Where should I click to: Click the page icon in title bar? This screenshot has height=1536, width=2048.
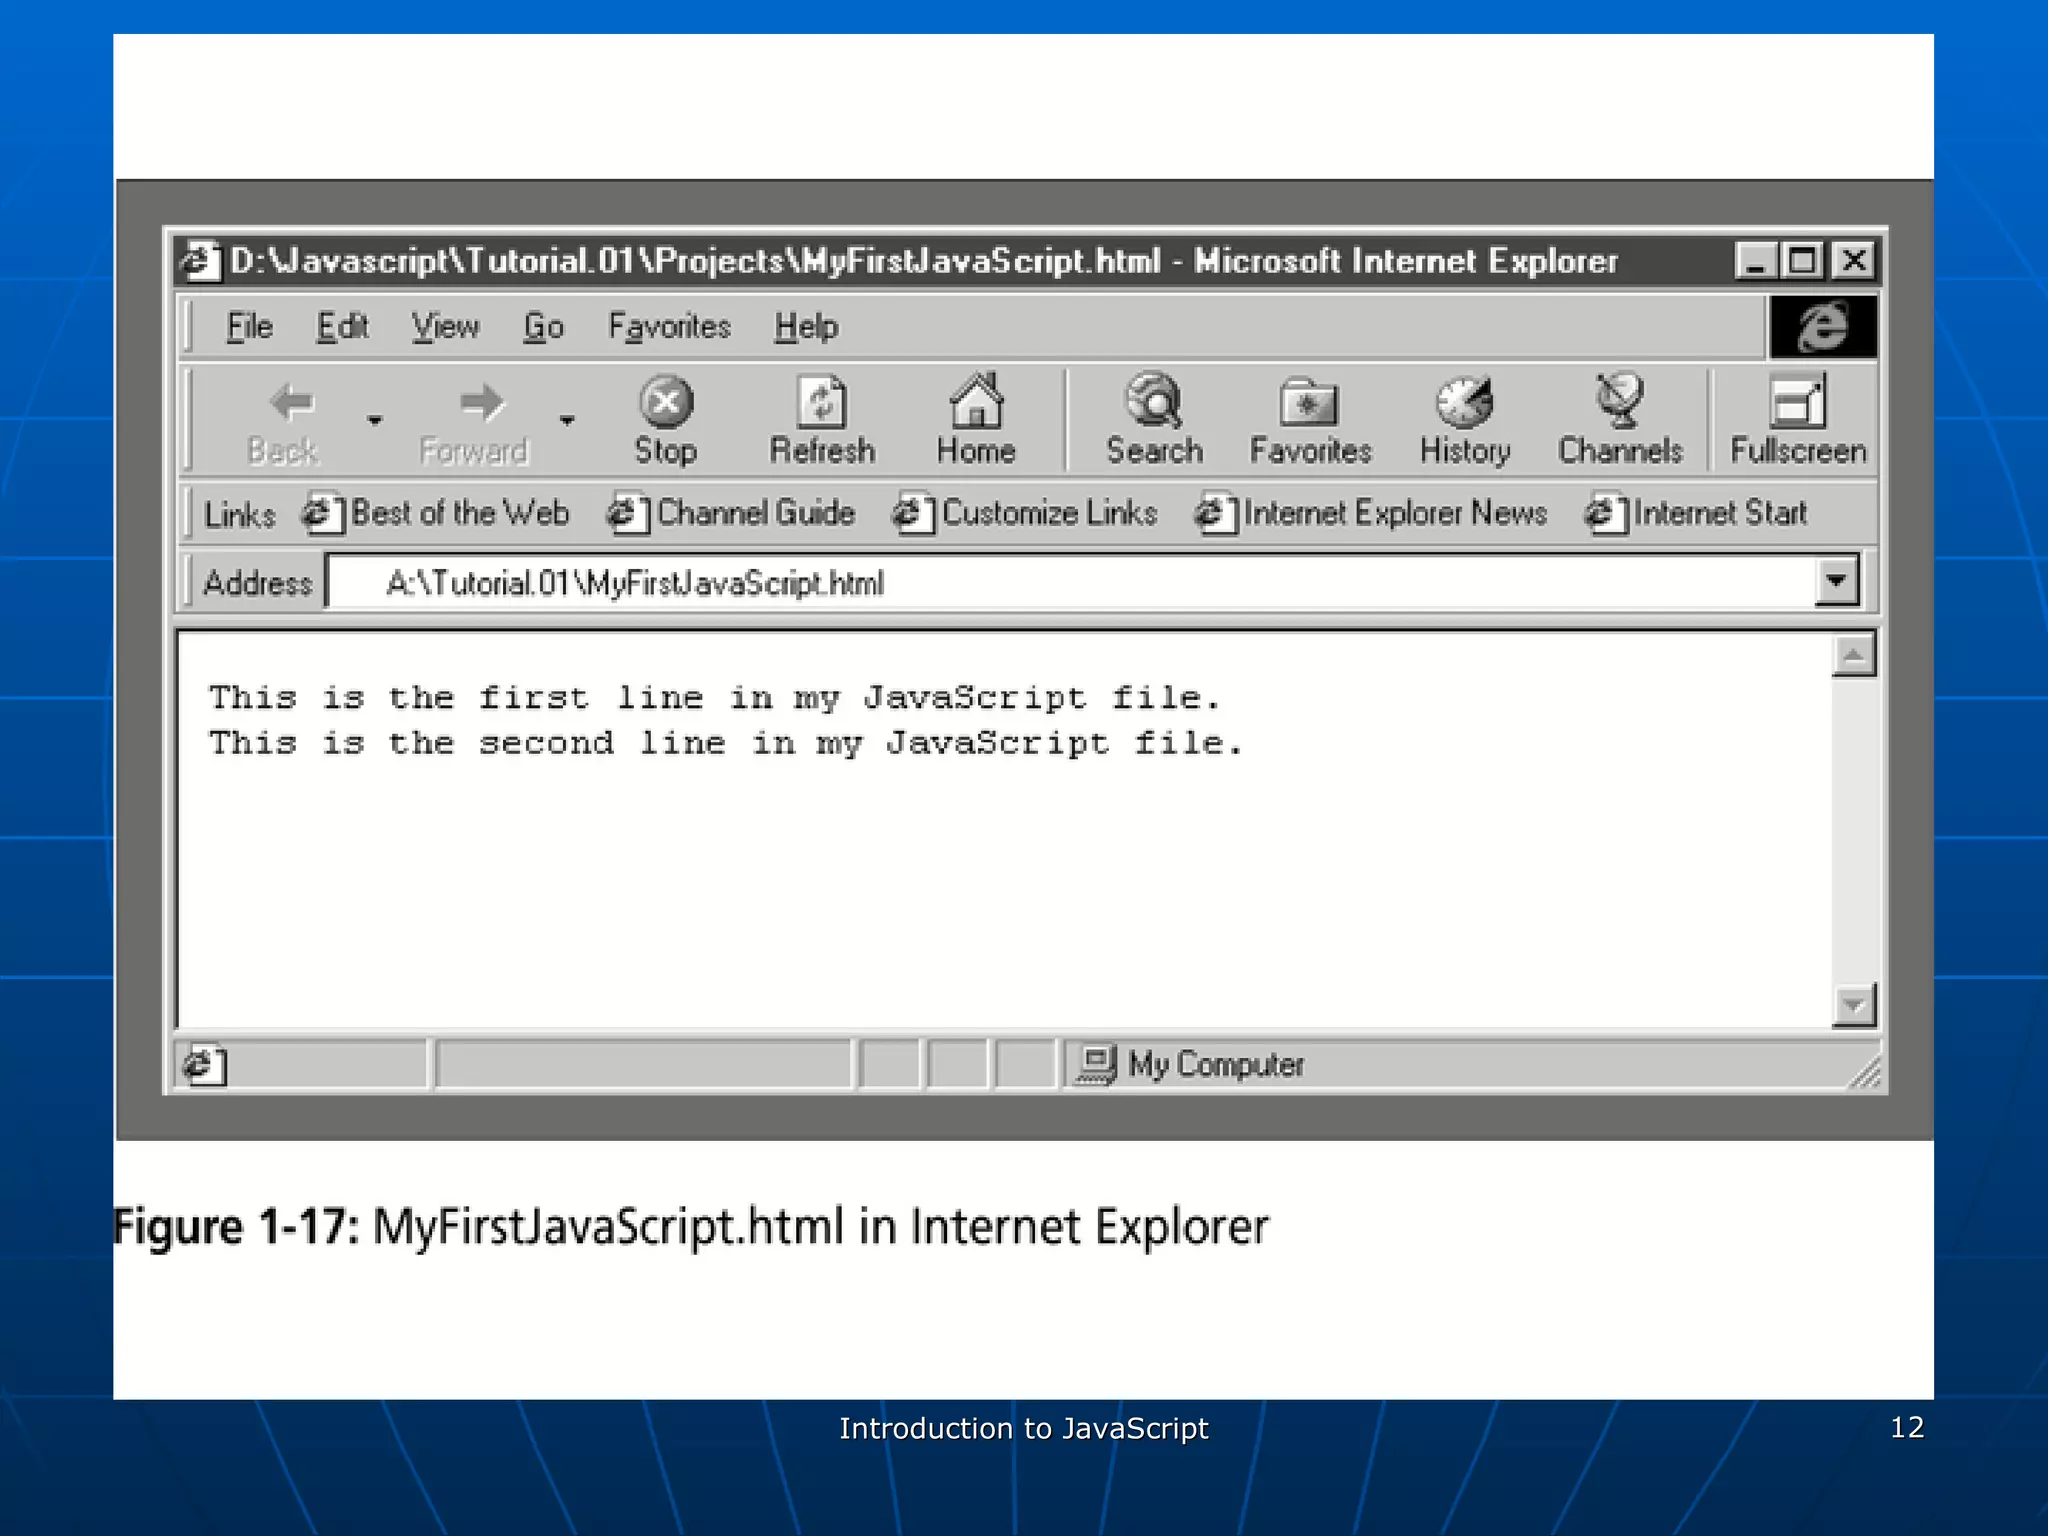click(x=200, y=261)
